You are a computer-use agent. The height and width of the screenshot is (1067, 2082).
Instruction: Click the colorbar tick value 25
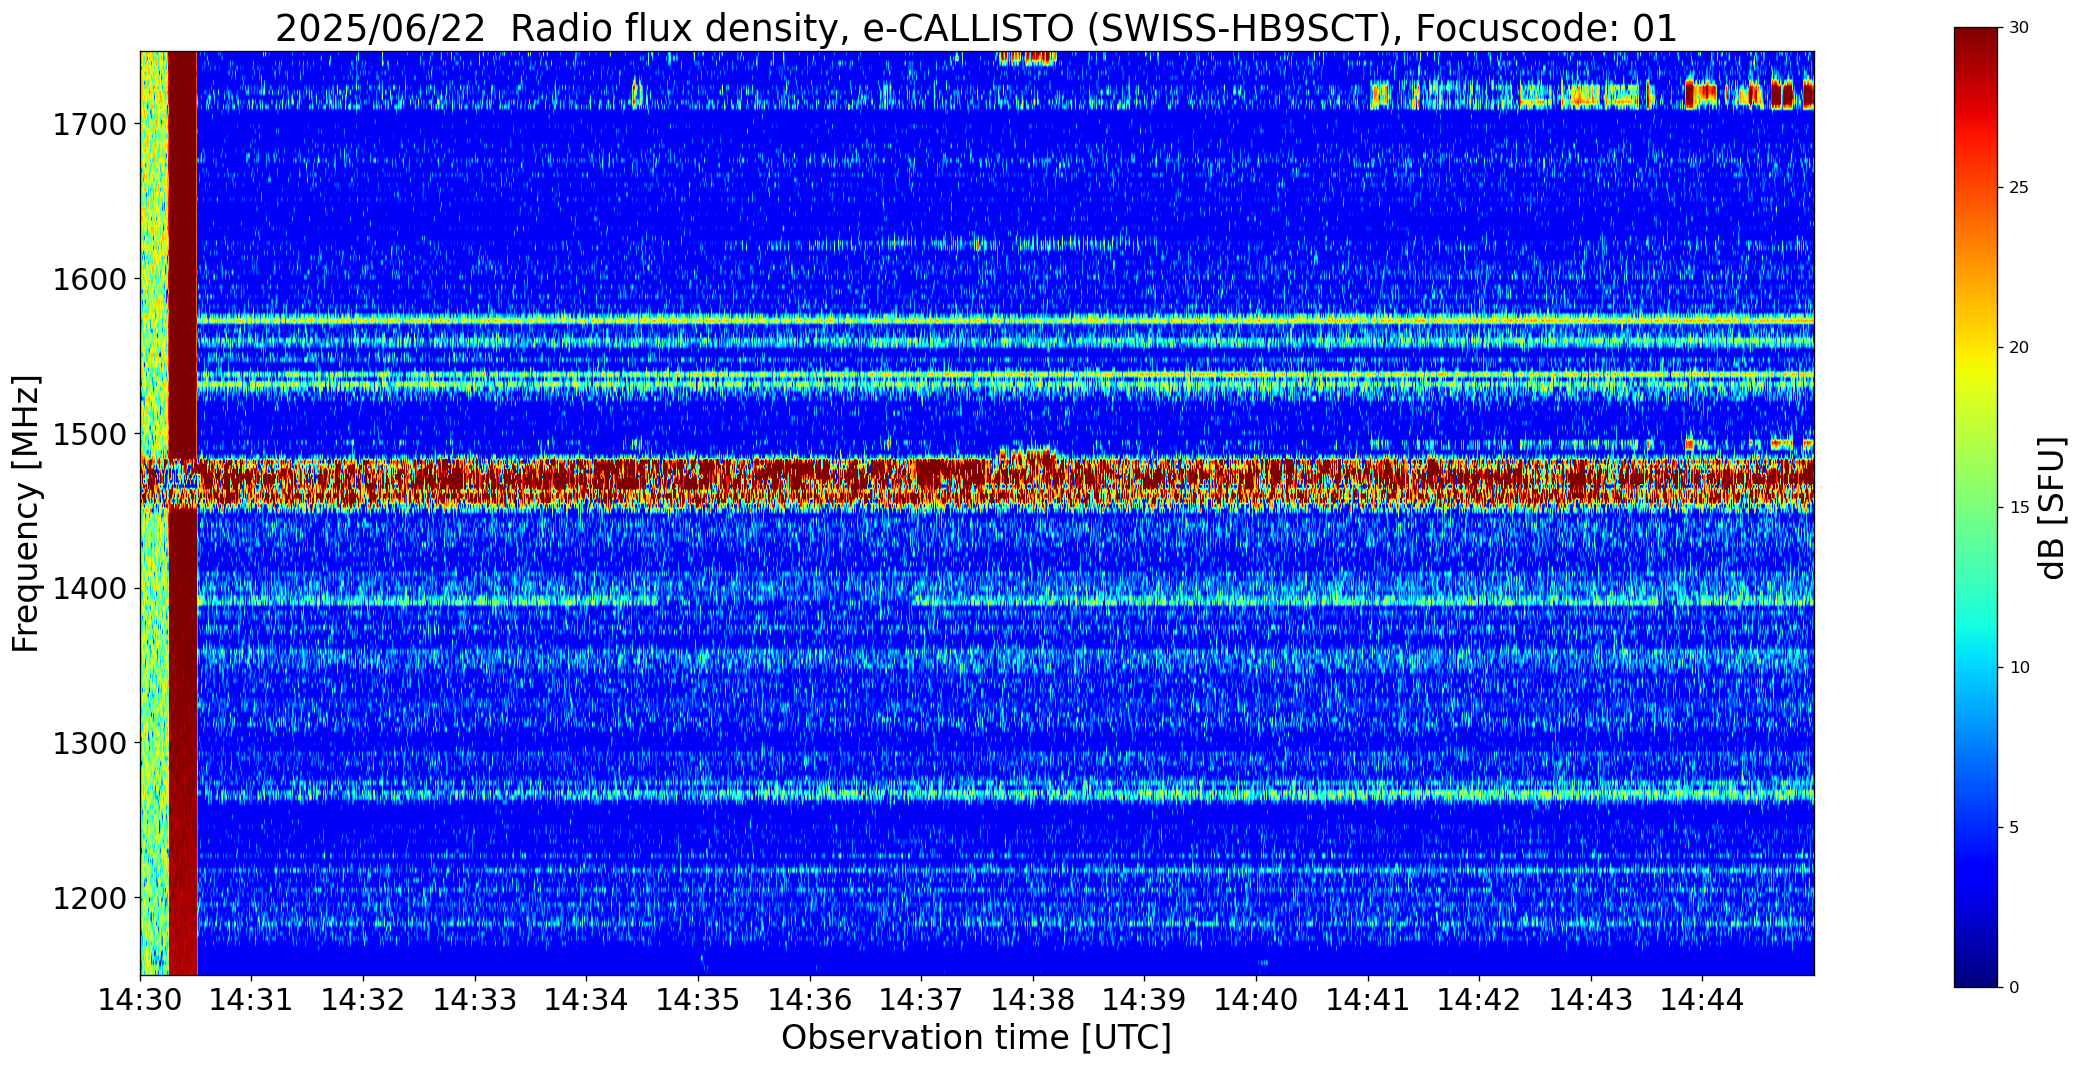tap(2019, 188)
